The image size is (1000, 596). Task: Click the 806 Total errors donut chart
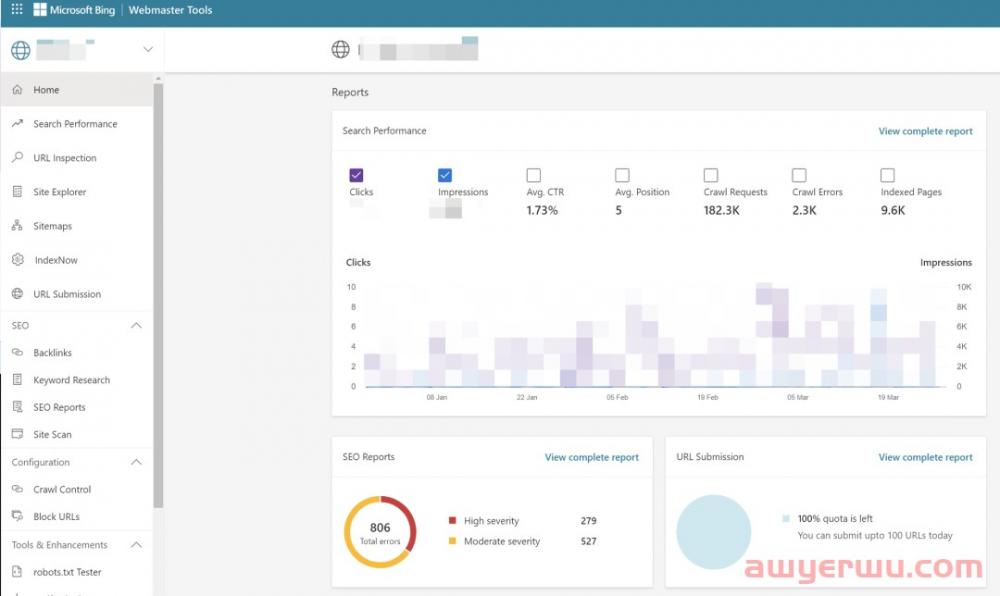[x=380, y=532]
